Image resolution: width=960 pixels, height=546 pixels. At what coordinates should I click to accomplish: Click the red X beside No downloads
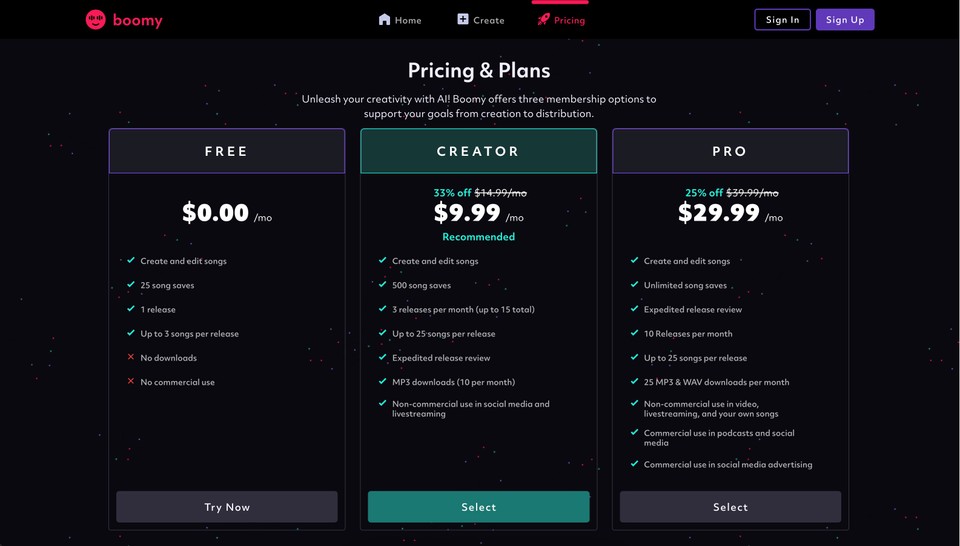130,357
